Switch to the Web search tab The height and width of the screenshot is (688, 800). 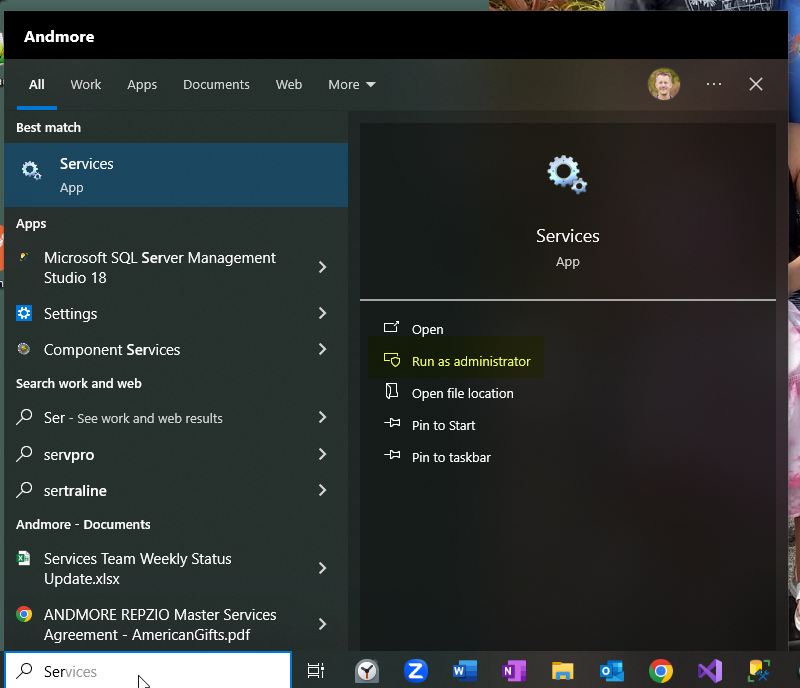[289, 85]
